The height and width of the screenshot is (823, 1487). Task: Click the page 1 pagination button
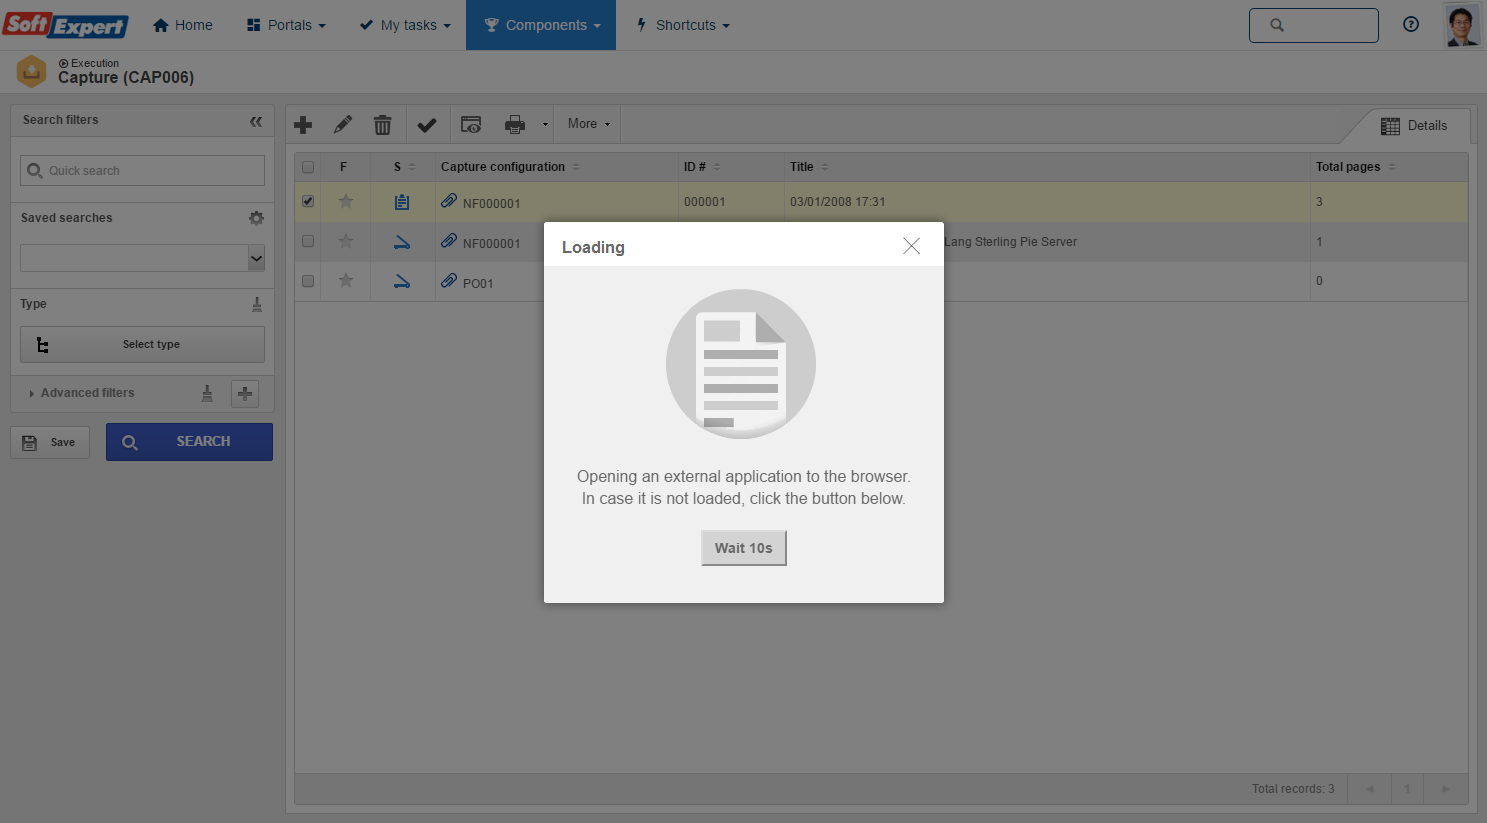(x=1407, y=789)
